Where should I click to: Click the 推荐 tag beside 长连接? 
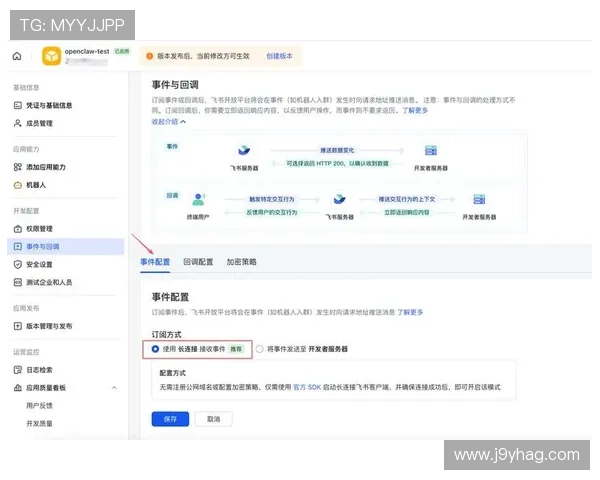click(236, 349)
